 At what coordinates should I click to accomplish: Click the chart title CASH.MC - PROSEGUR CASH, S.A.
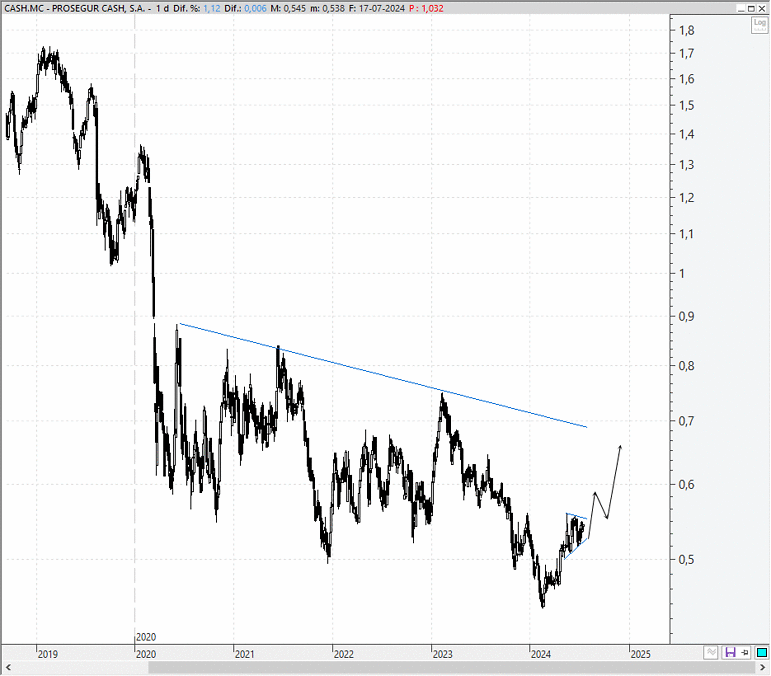74,8
